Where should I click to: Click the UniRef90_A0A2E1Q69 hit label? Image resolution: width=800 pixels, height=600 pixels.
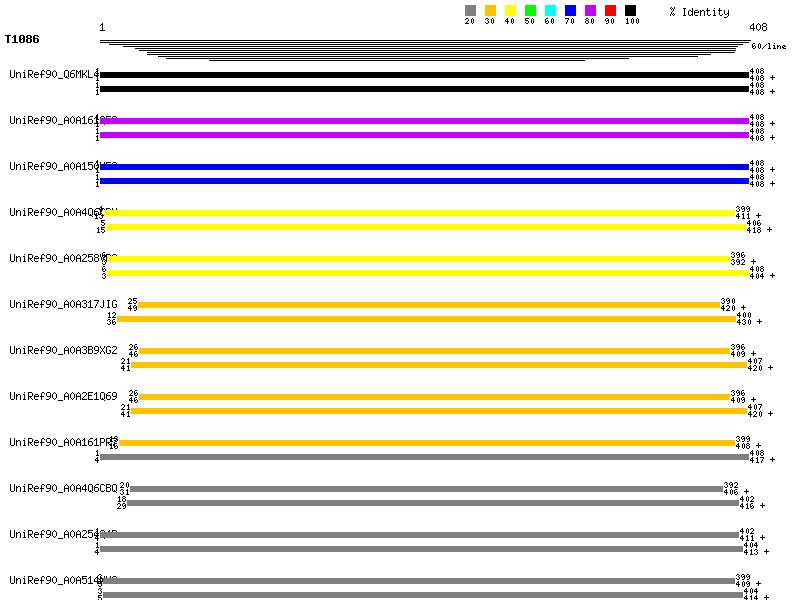click(x=63, y=396)
